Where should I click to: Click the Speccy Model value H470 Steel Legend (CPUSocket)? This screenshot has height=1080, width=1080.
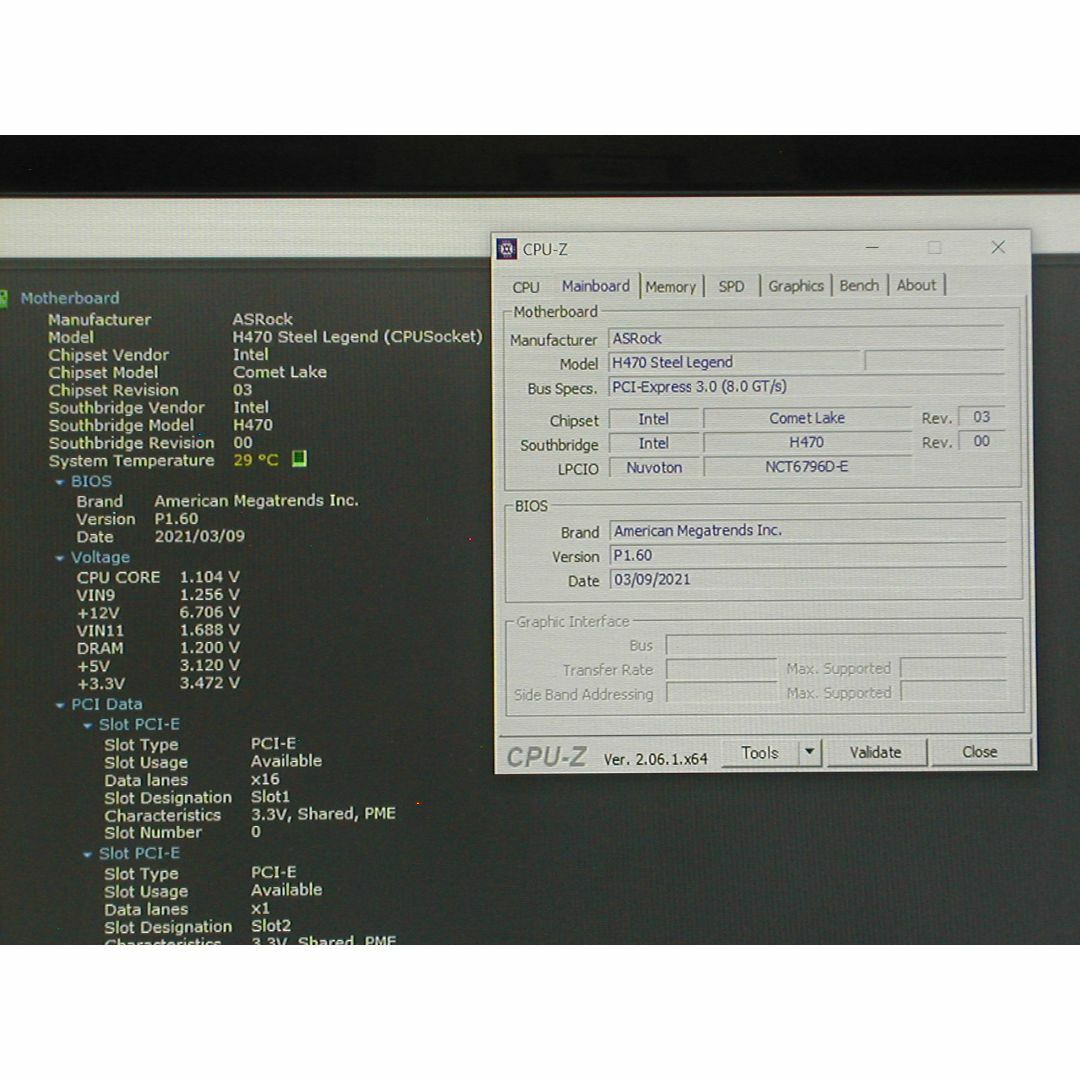[x=357, y=337]
